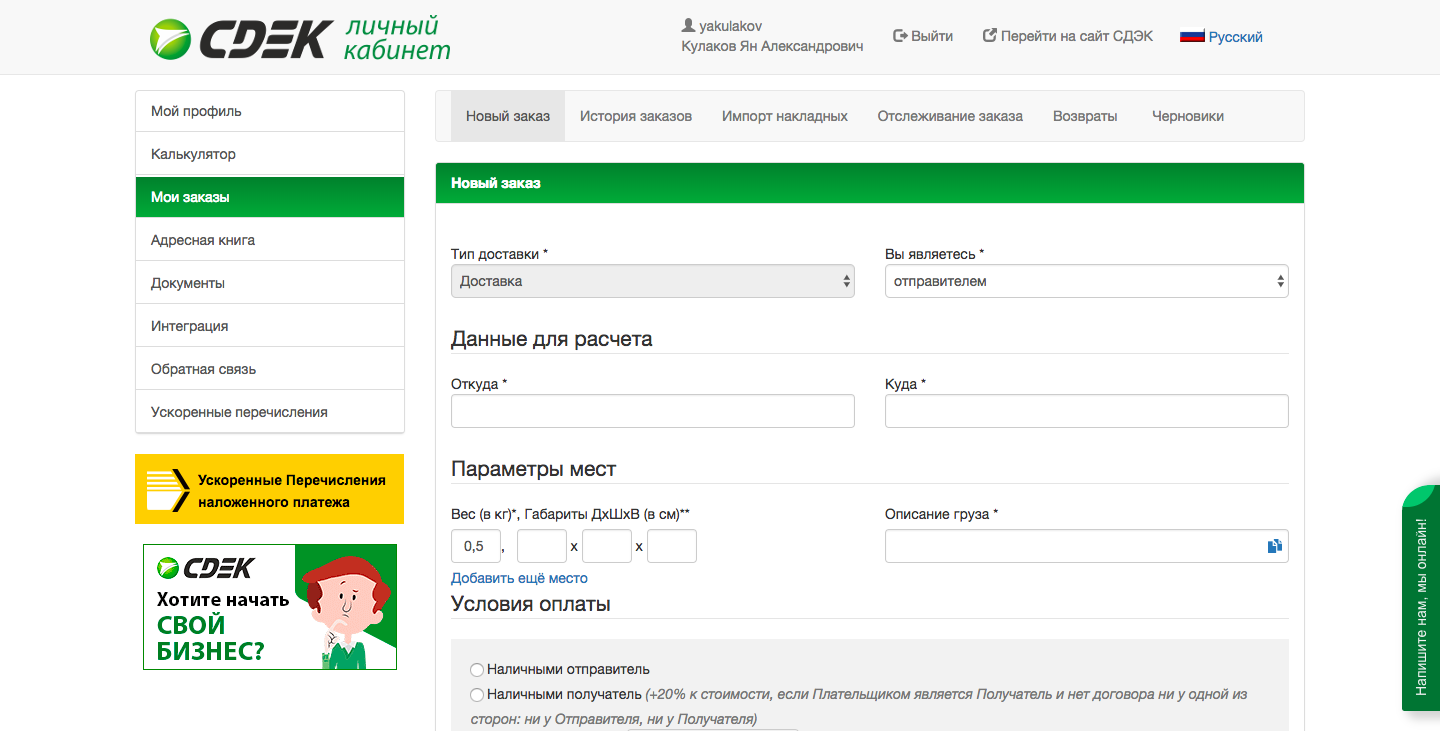This screenshot has height=731, width=1440.
Task: Click the copy icon in the cargo description field
Action: click(x=1274, y=546)
